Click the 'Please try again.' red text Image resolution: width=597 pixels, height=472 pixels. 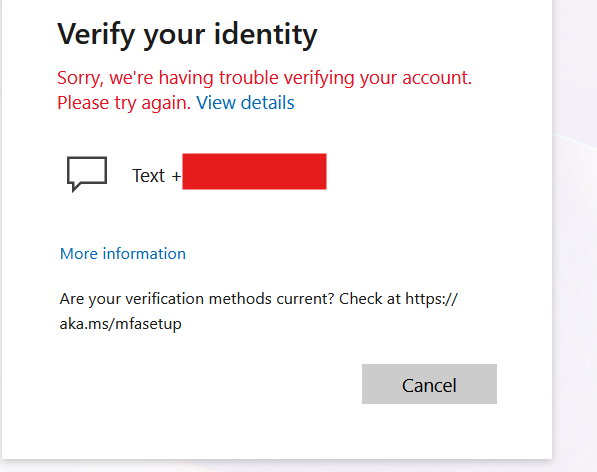point(124,103)
